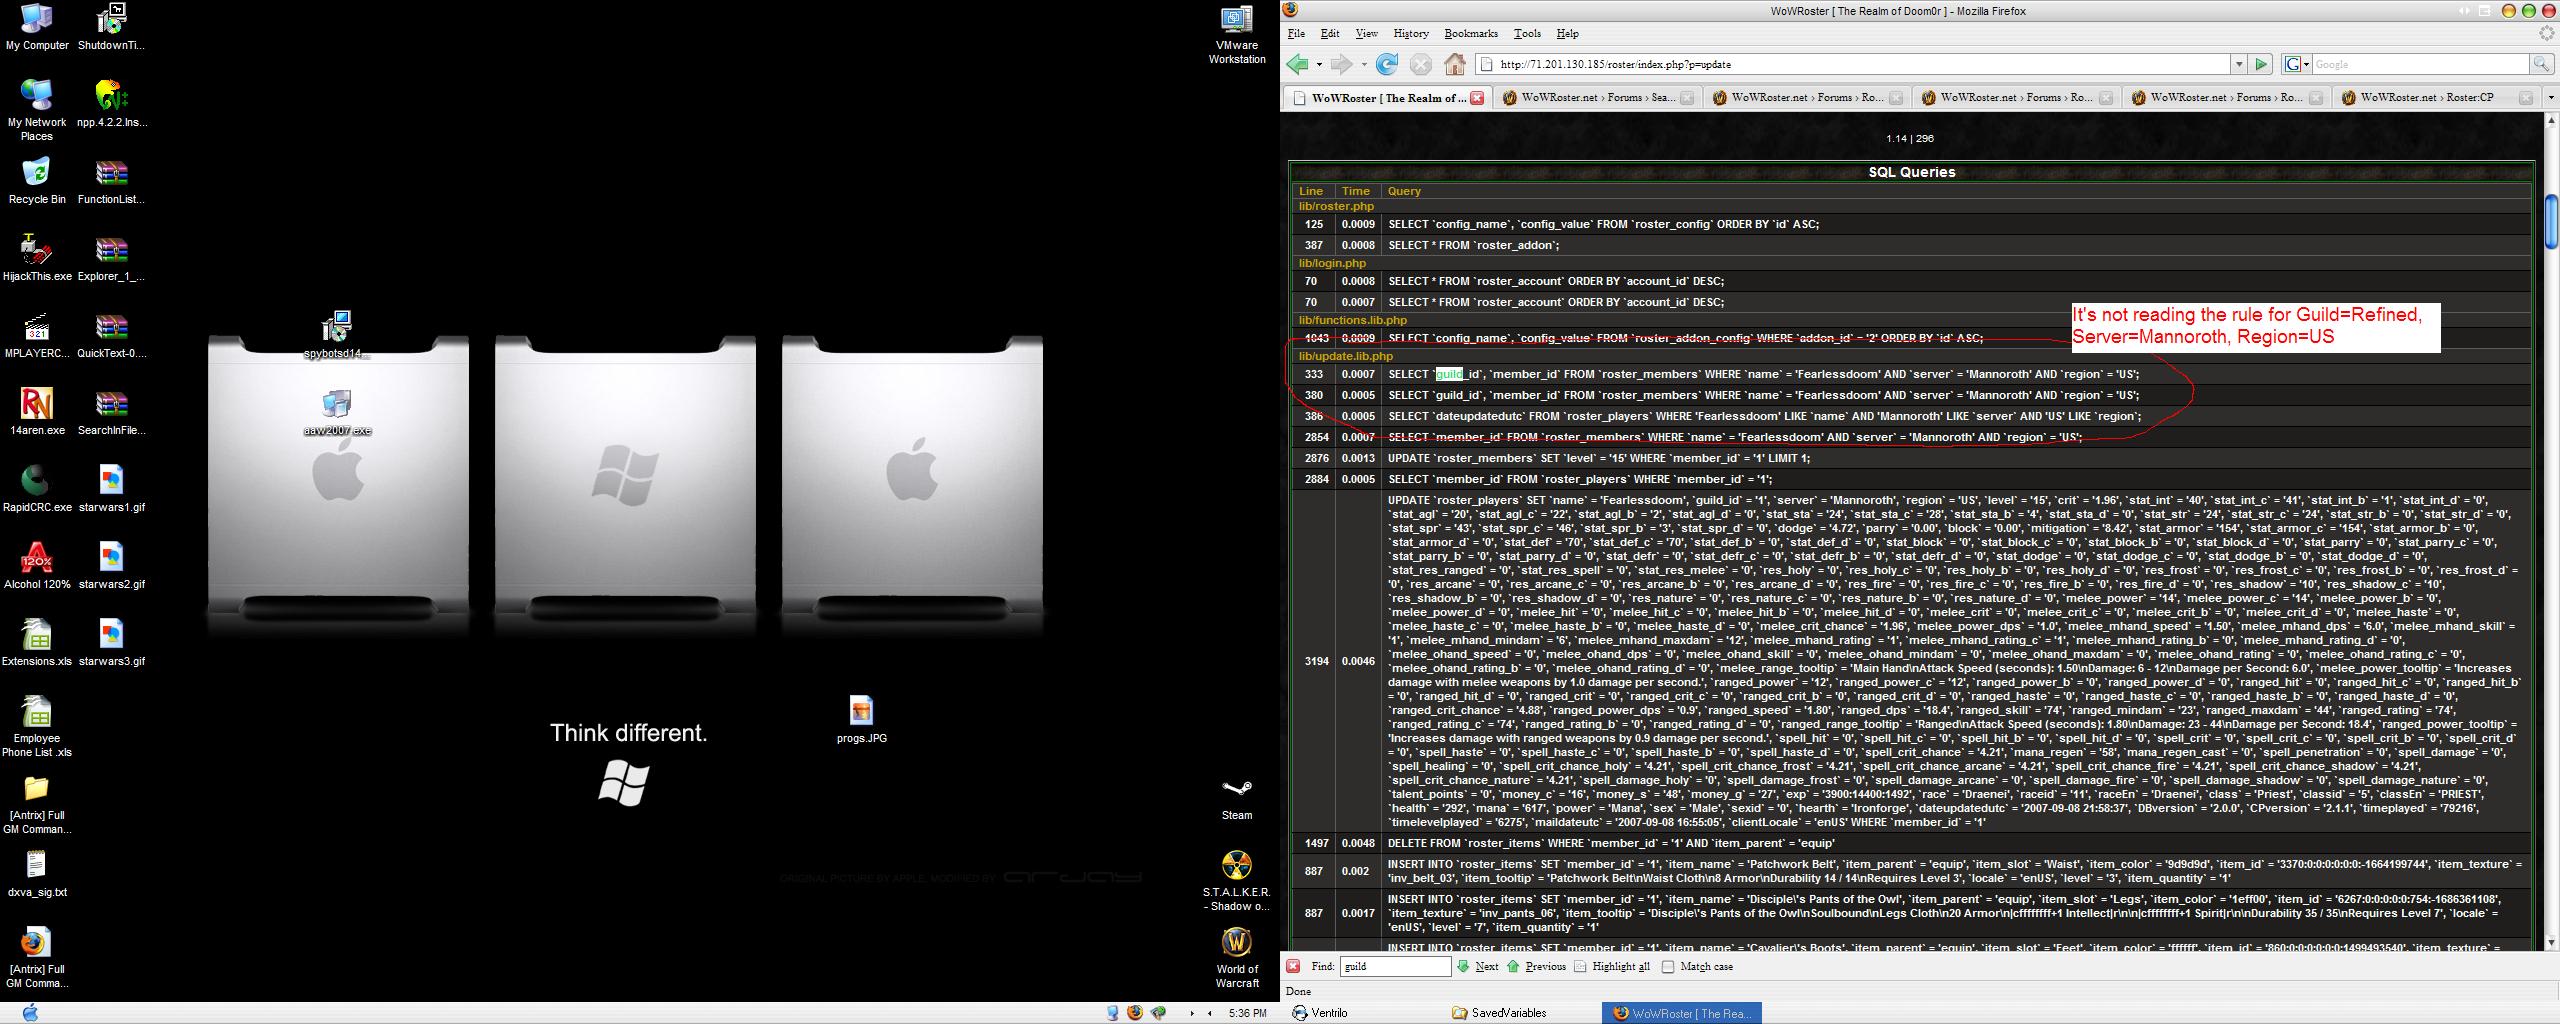Click the Google search box

2420,64
